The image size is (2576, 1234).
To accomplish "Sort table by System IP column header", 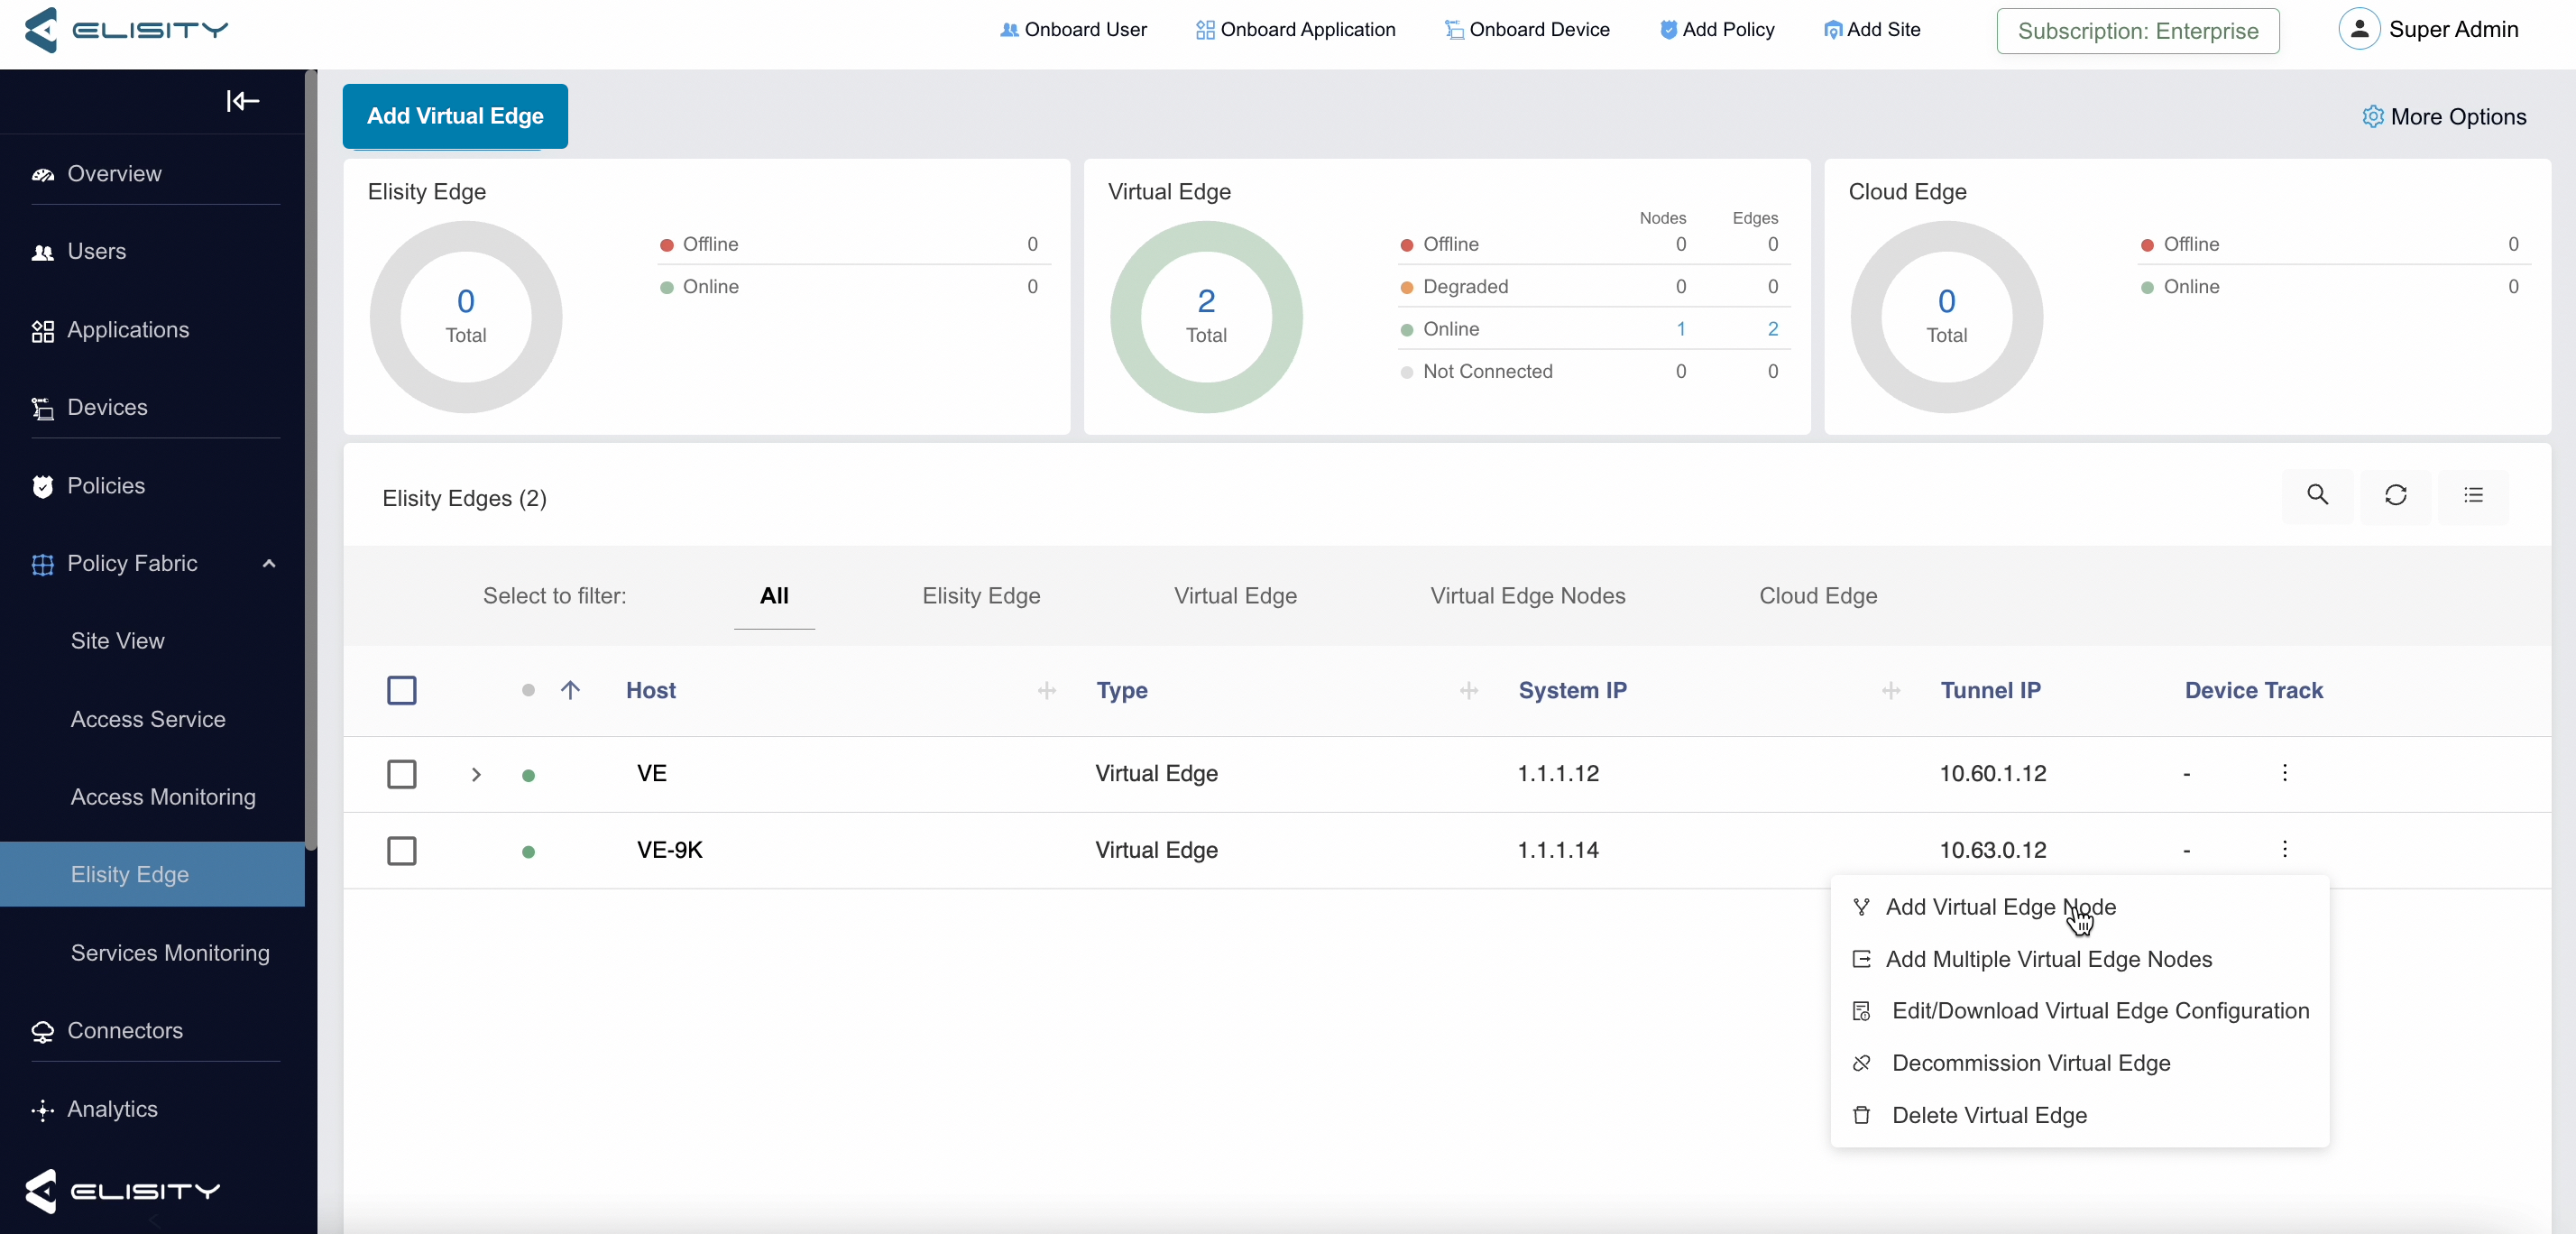I will click(1572, 690).
